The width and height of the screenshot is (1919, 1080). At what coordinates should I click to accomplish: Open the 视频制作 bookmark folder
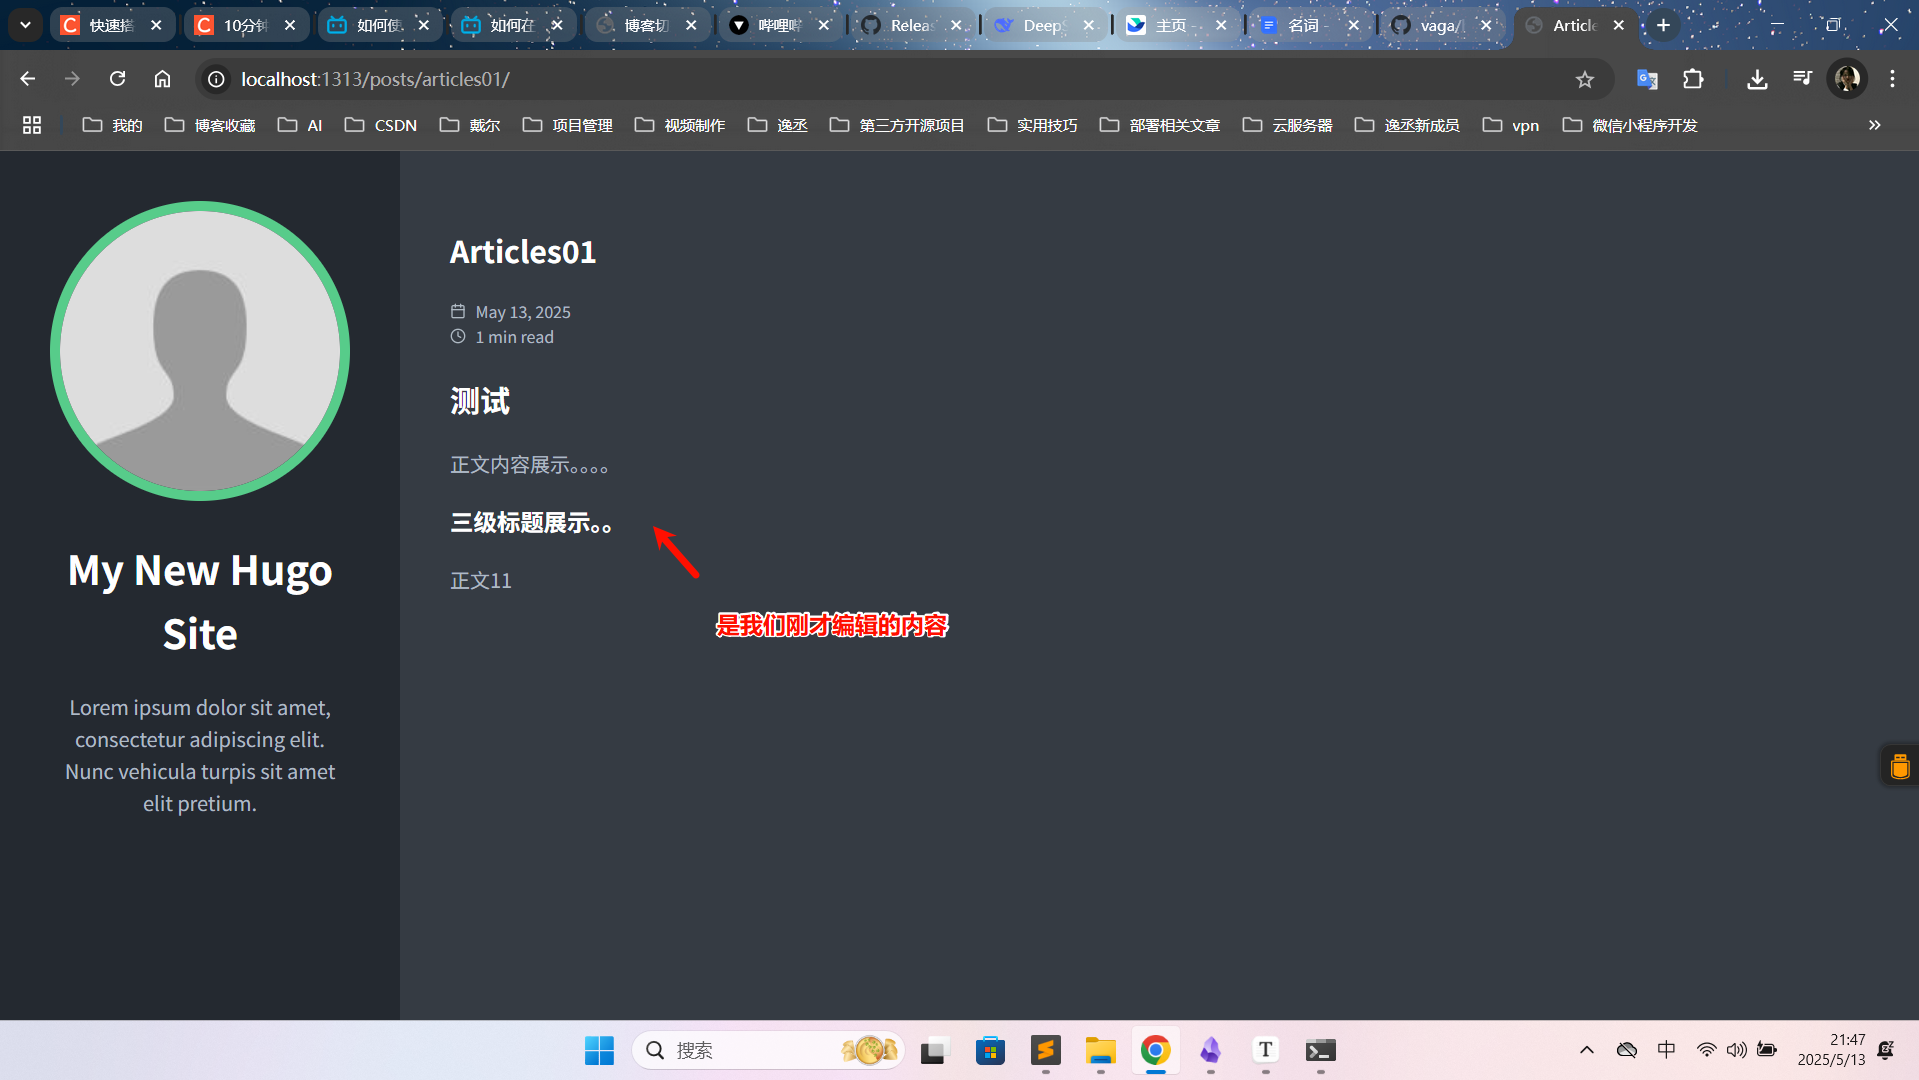coord(680,125)
